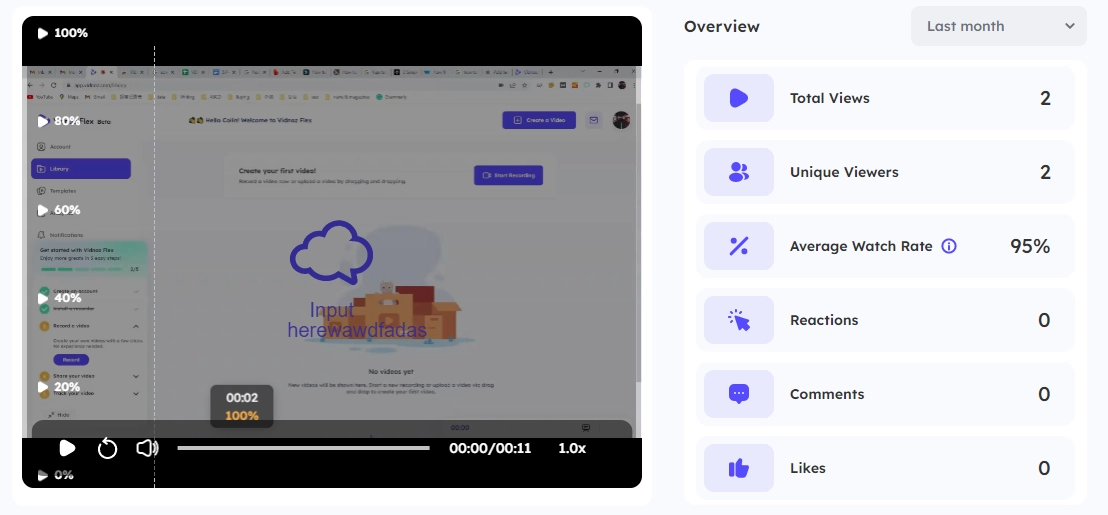Screen dimensions: 1108x515
Task: Click the 0% watch rate marker
Action: [x=56, y=475]
